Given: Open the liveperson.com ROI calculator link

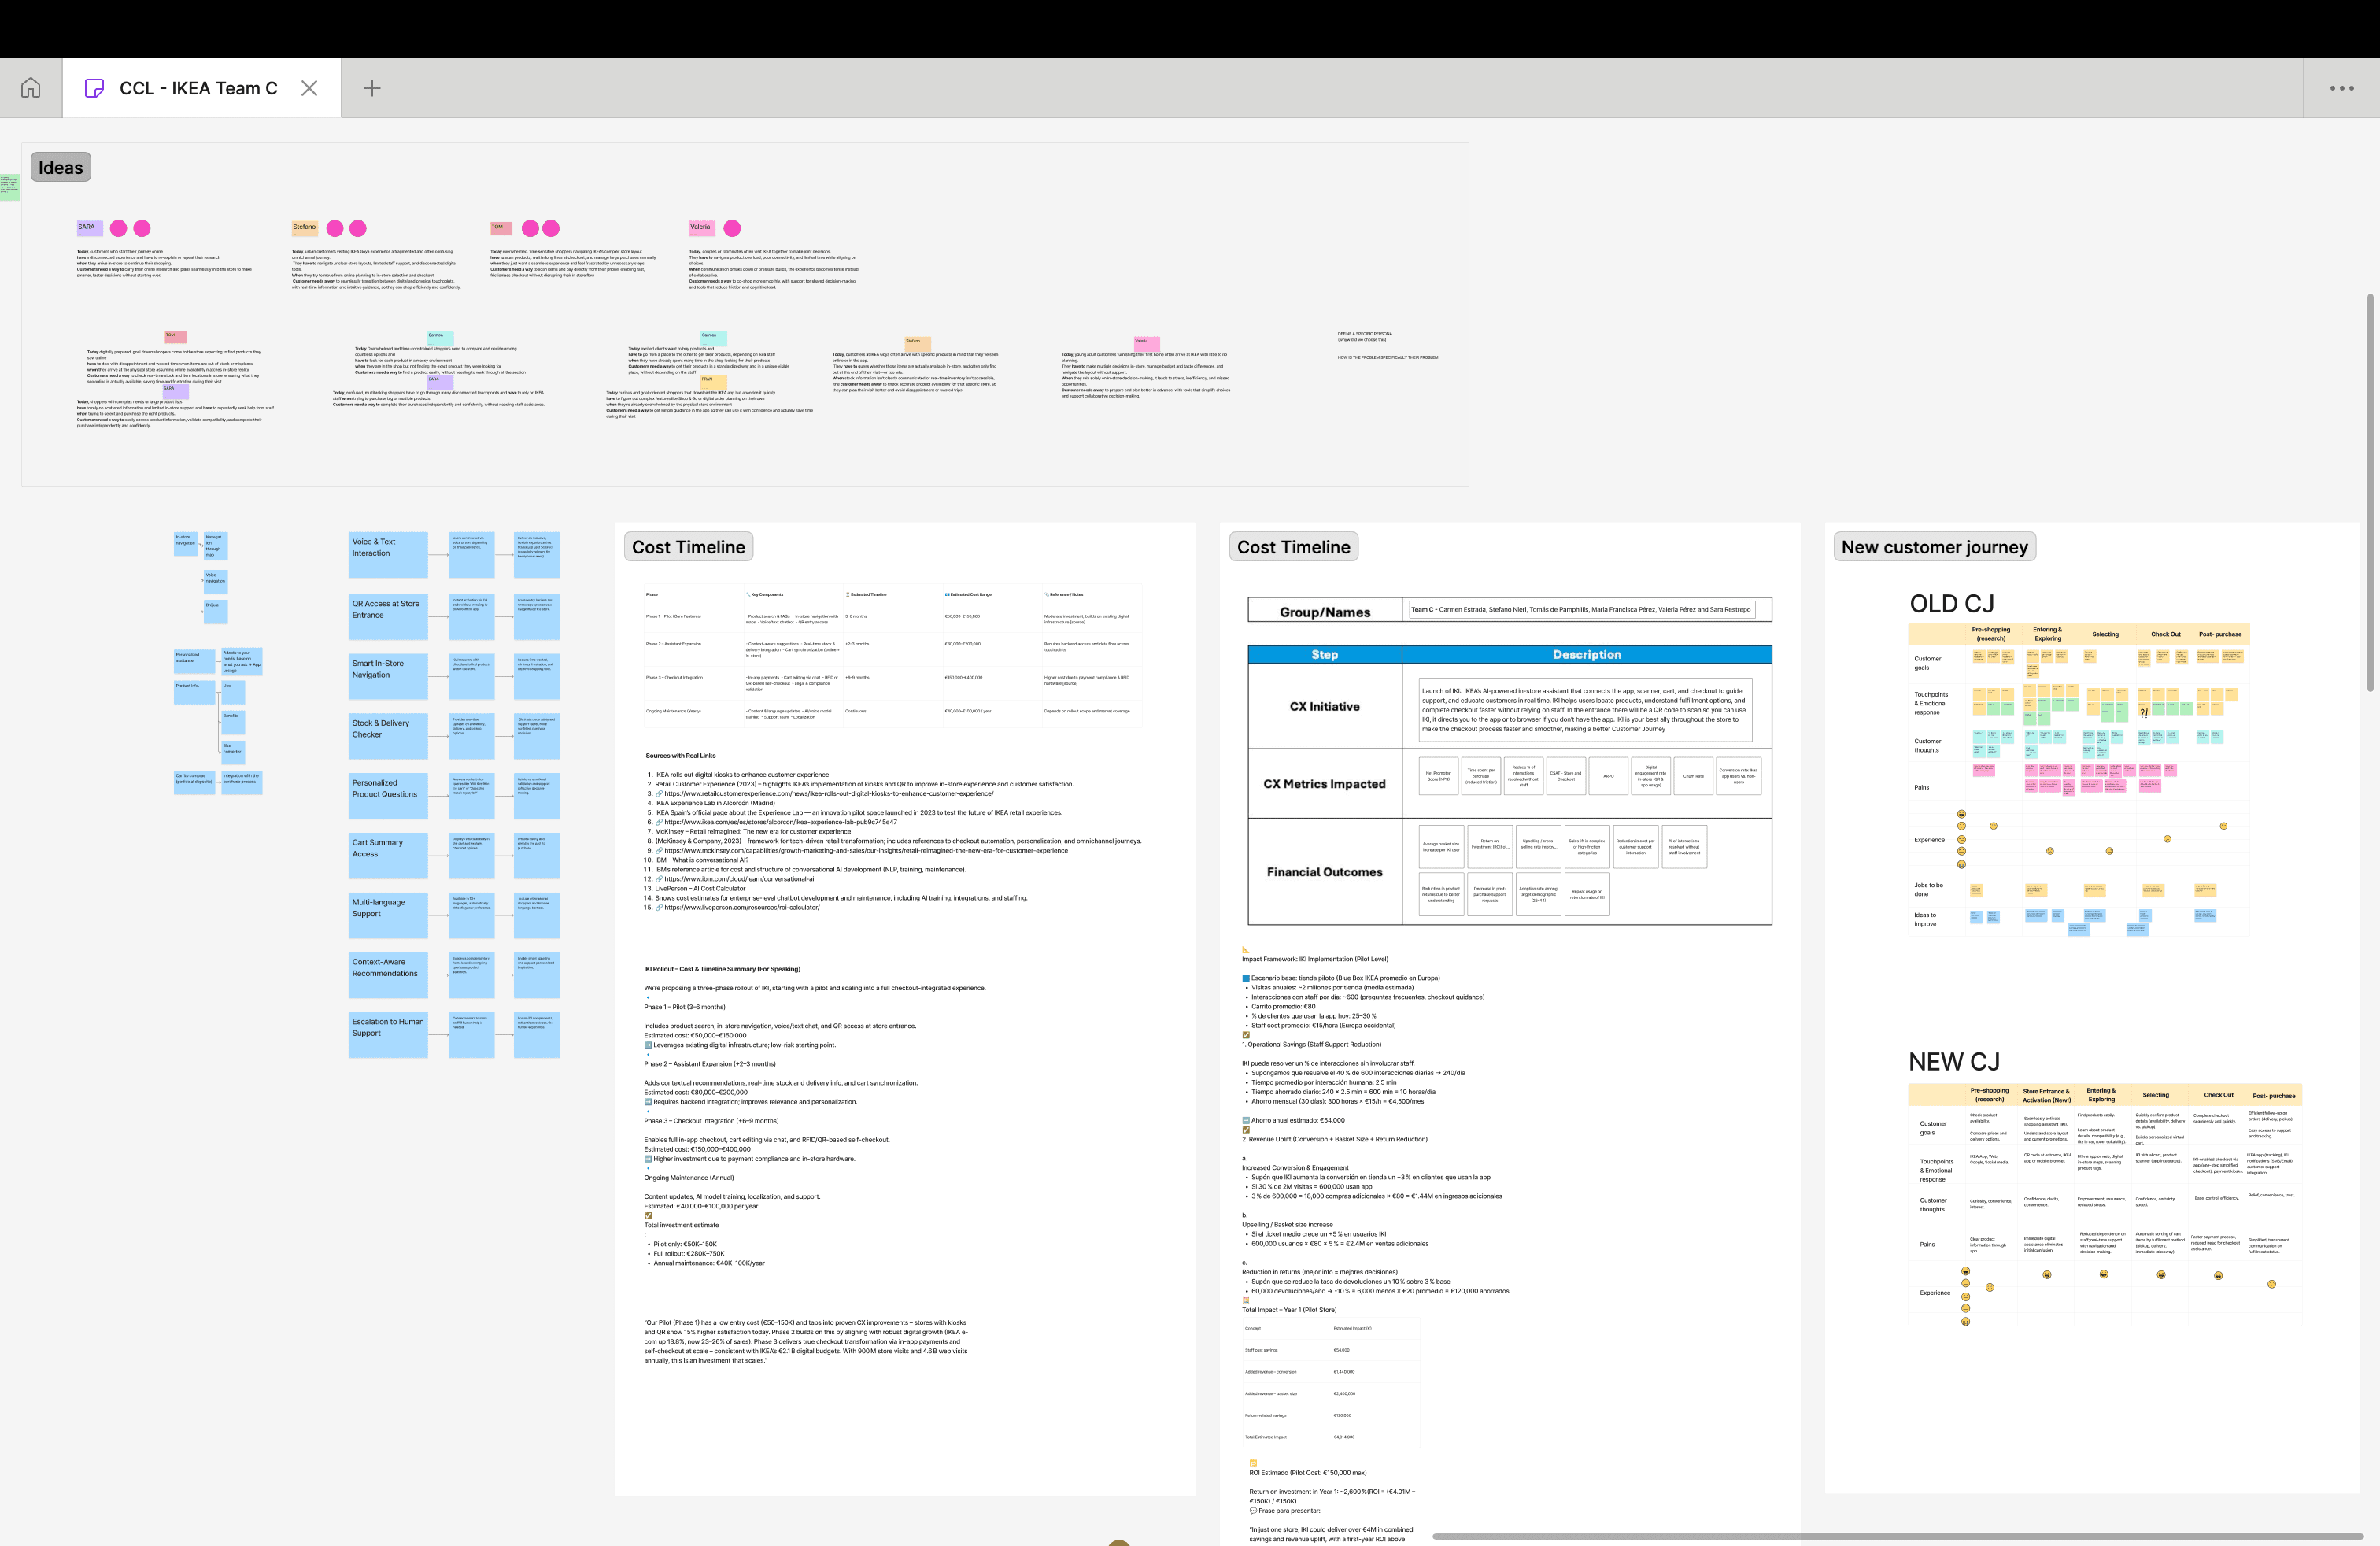Looking at the screenshot, I should (741, 907).
